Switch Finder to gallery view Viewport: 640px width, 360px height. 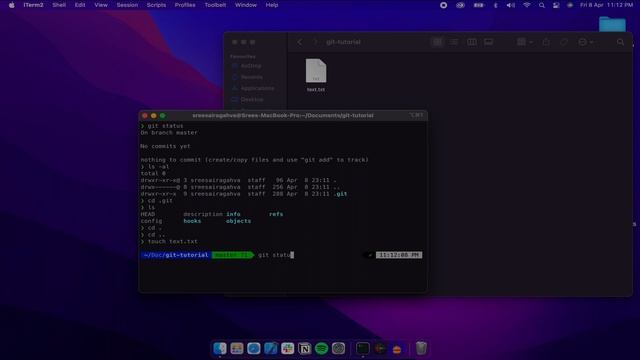click(488, 42)
